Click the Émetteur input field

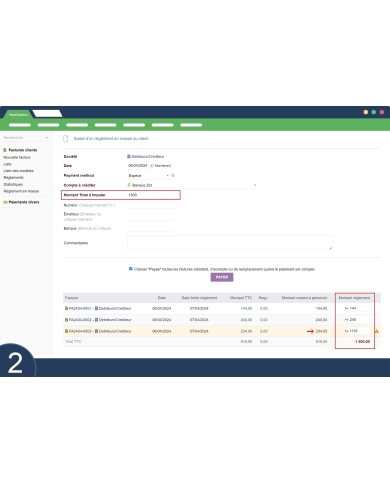pyautogui.click(x=151, y=216)
